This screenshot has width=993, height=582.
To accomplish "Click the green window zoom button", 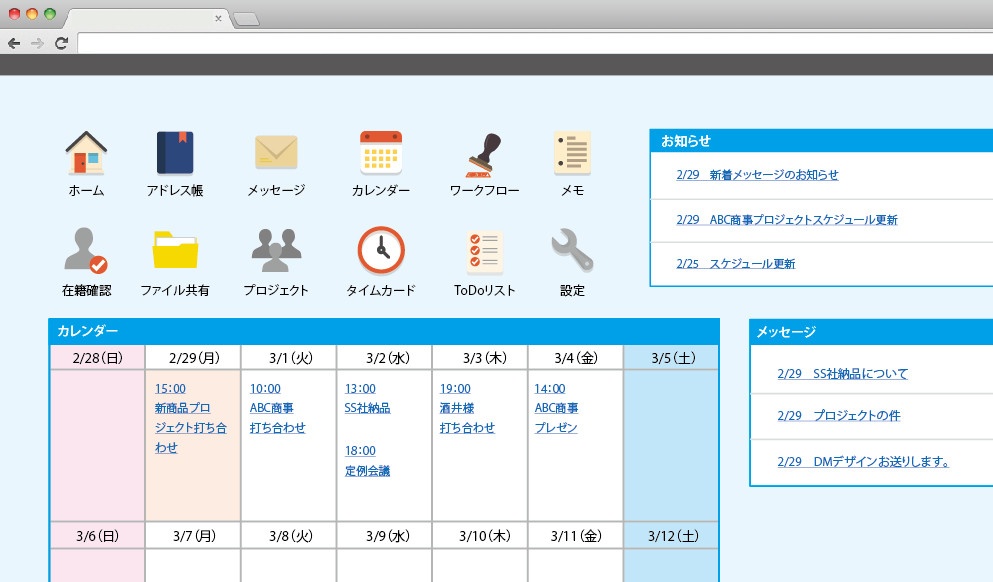I will pyautogui.click(x=50, y=14).
